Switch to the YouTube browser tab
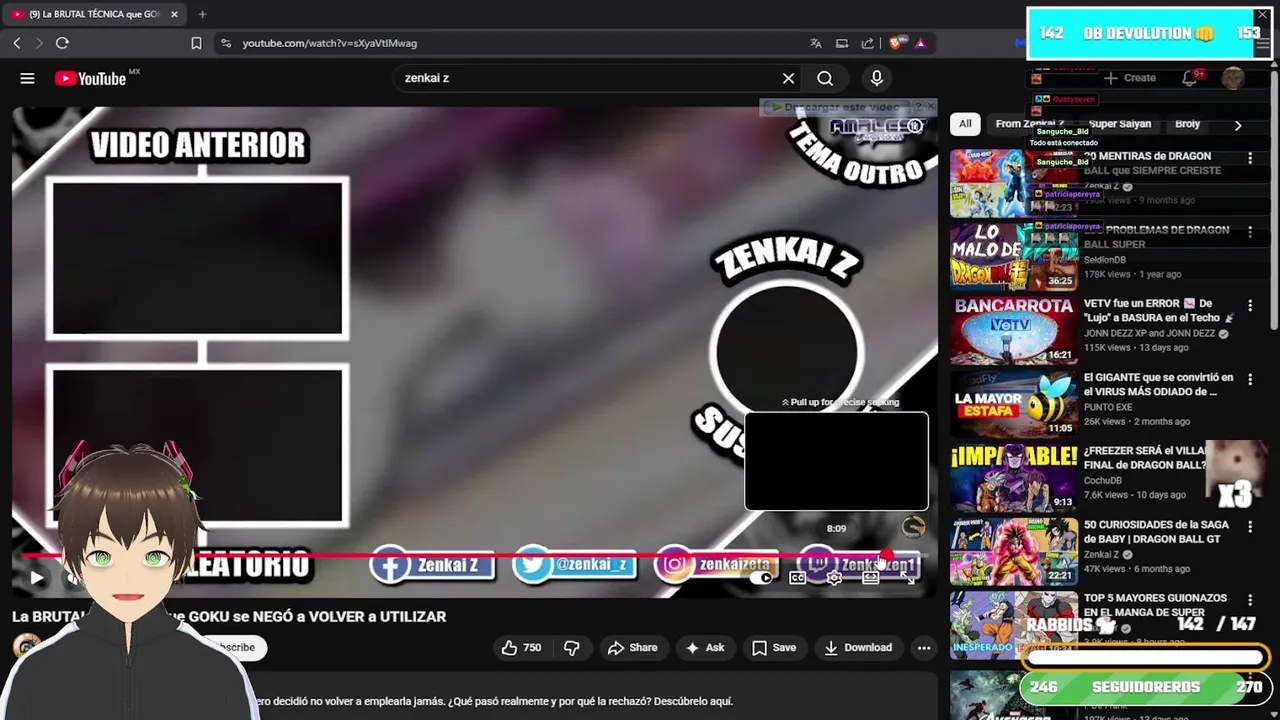 point(95,14)
